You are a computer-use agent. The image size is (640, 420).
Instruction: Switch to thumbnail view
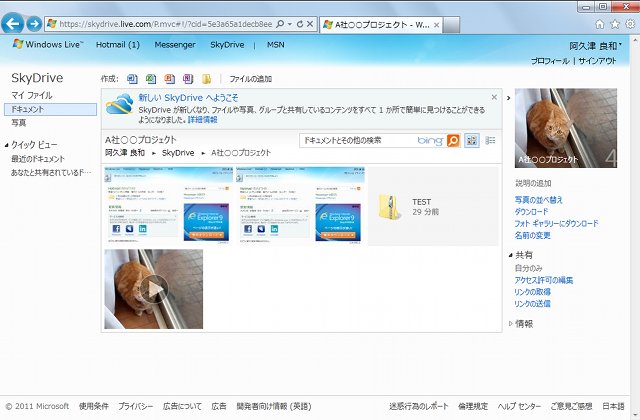(472, 140)
